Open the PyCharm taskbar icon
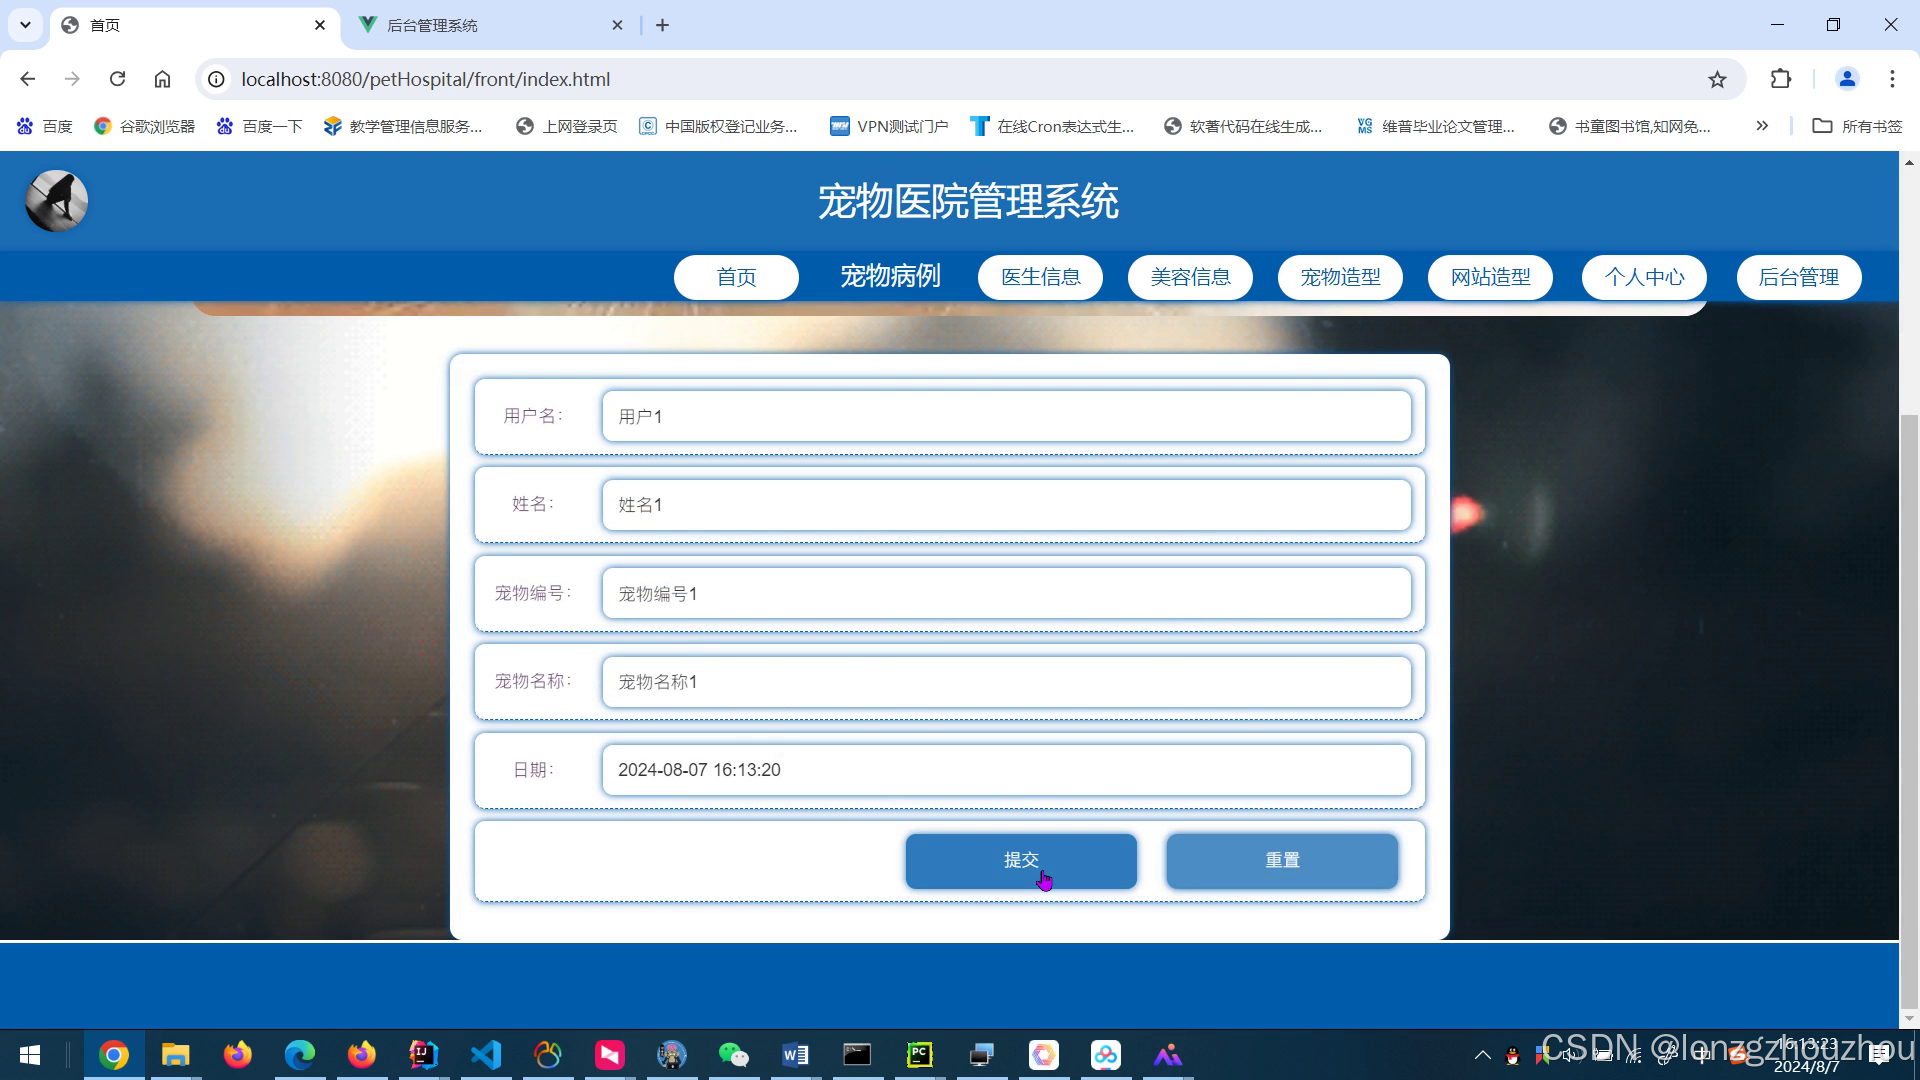This screenshot has height=1080, width=1920. coord(919,1055)
